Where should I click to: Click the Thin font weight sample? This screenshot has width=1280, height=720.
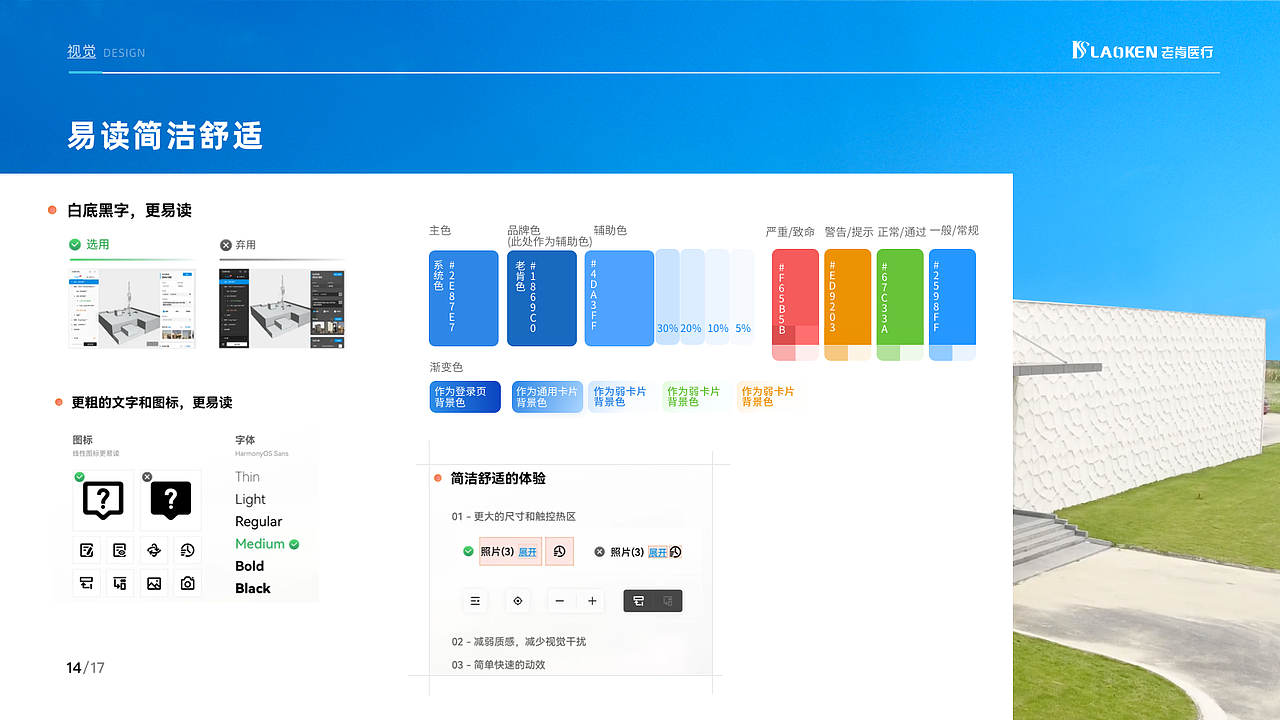(247, 477)
